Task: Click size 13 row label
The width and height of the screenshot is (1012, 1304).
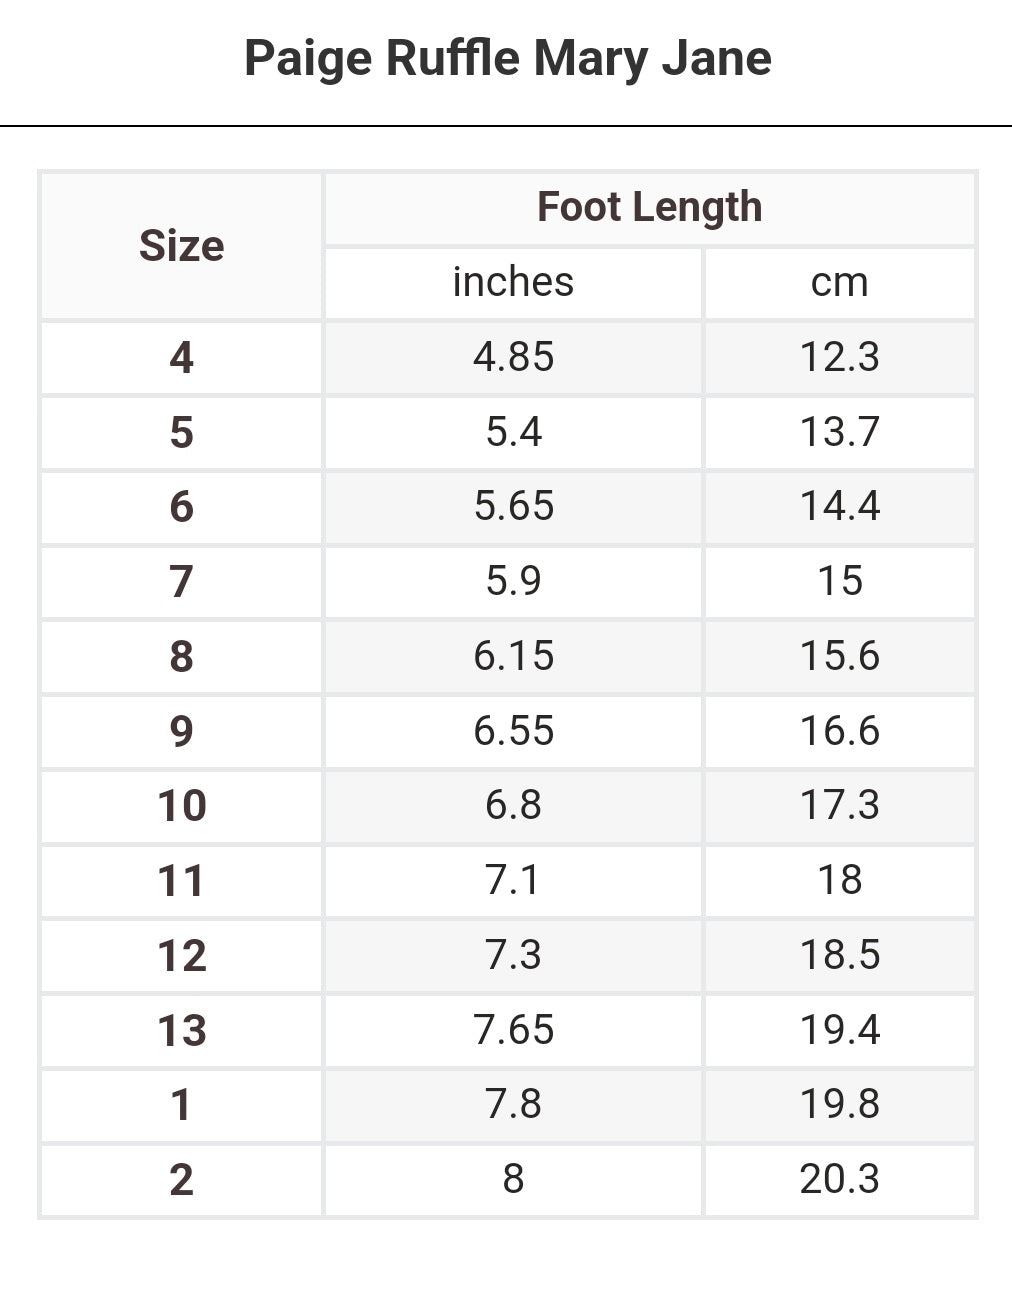Action: (181, 1030)
